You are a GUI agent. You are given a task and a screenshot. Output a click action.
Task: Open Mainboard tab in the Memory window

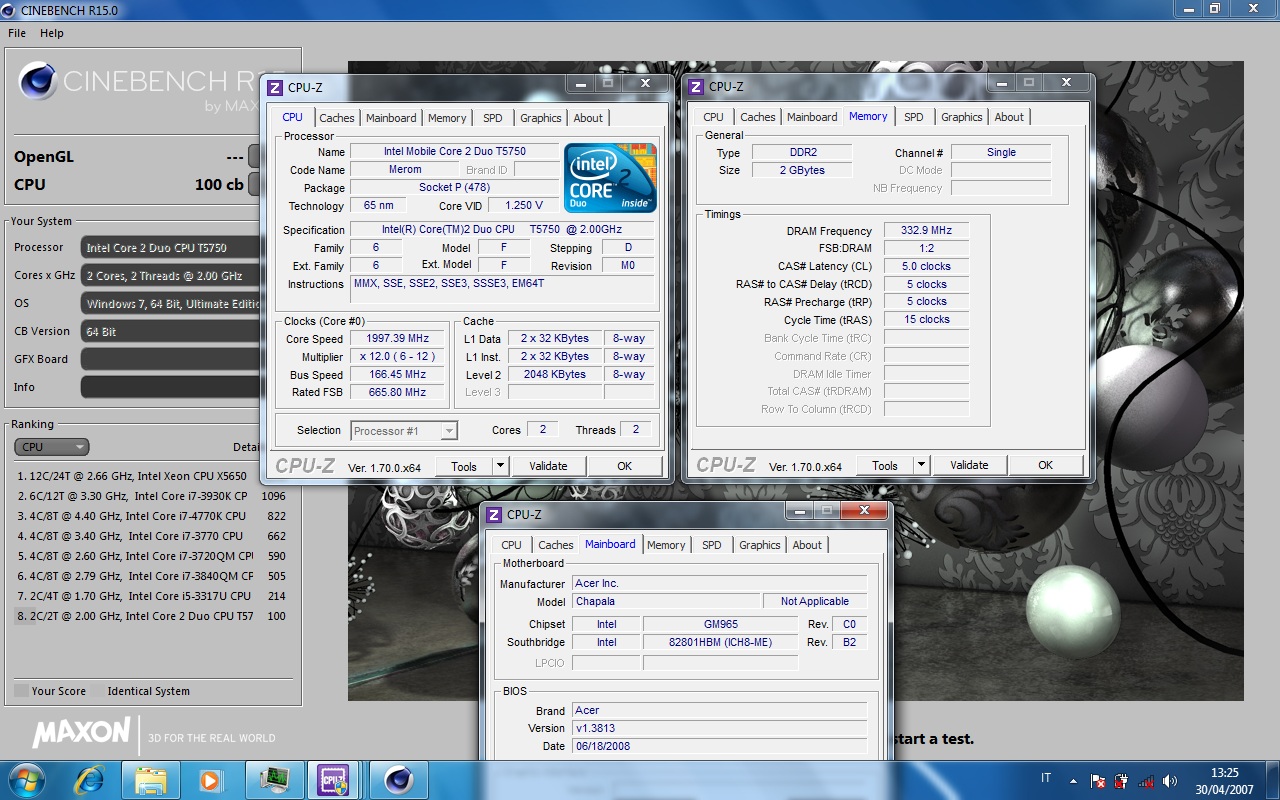pos(812,117)
